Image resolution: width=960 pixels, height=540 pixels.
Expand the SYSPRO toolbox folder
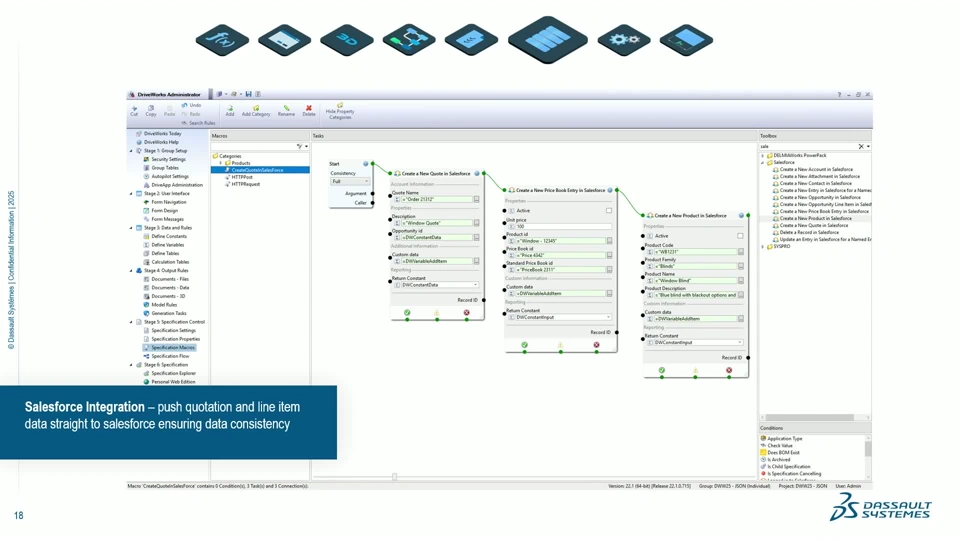tap(763, 247)
